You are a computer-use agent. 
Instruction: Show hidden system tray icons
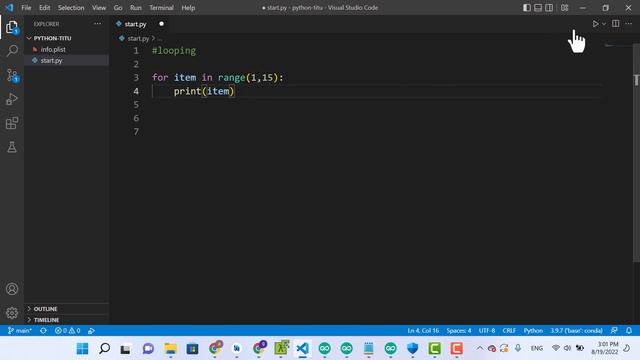pyautogui.click(x=480, y=348)
